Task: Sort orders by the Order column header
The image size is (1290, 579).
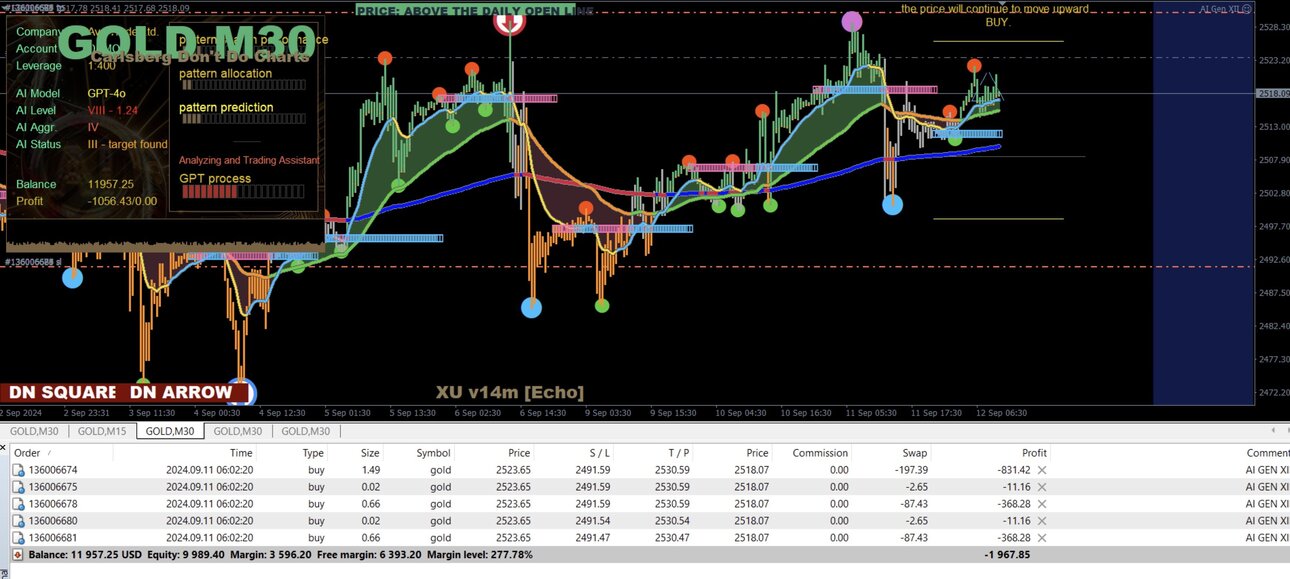Action: pyautogui.click(x=27, y=453)
